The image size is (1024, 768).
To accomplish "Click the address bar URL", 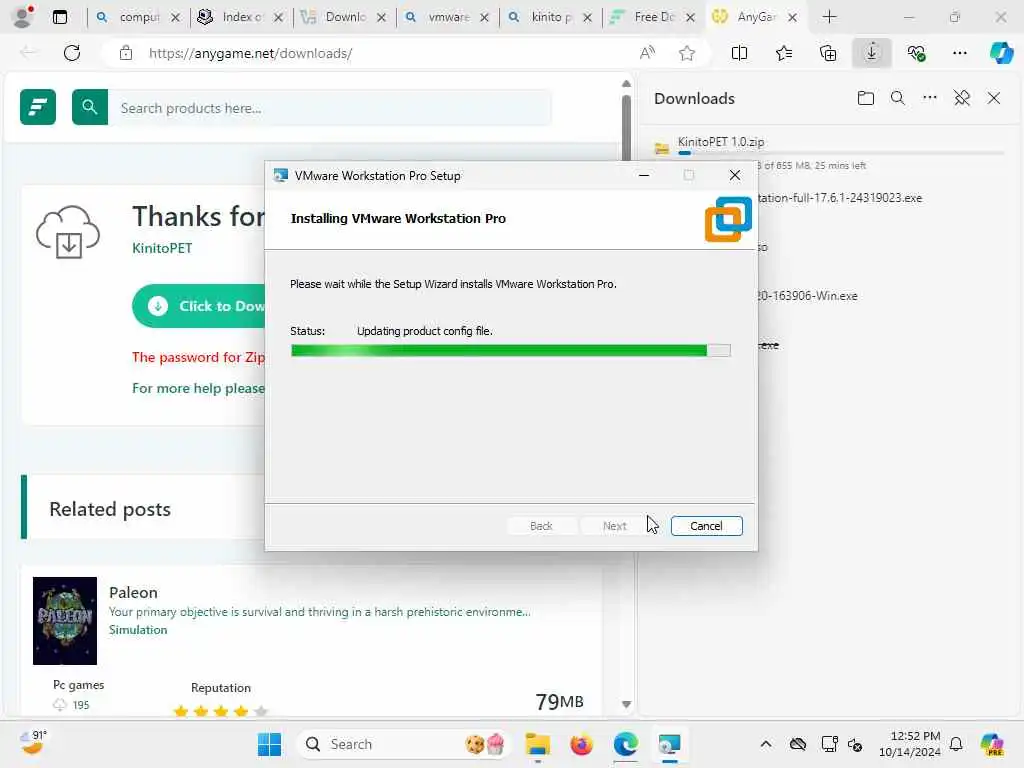I will 250,53.
